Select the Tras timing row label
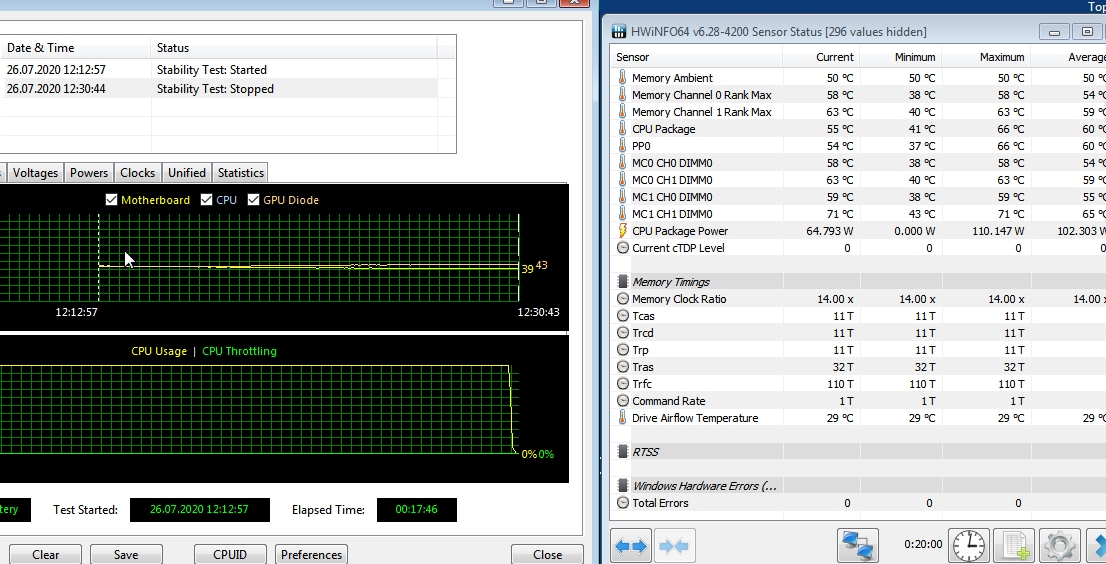1106x564 pixels. 643,367
